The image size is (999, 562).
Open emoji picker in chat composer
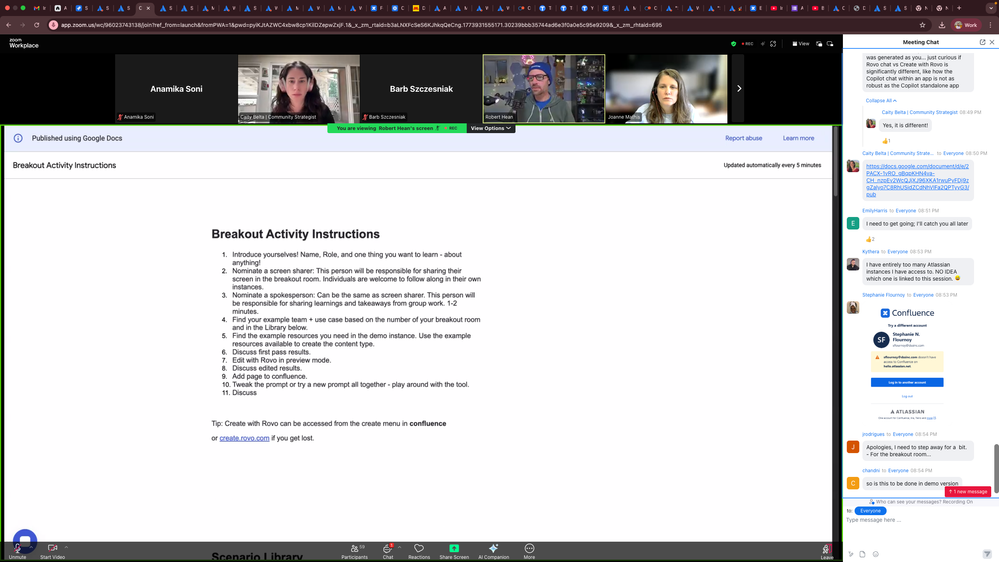click(x=875, y=554)
